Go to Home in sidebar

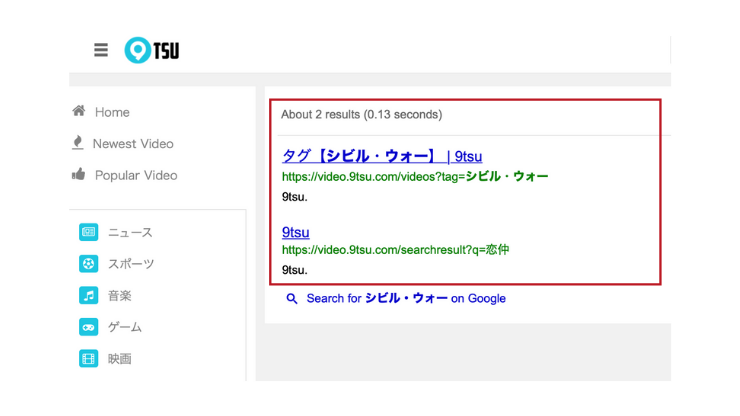click(112, 112)
